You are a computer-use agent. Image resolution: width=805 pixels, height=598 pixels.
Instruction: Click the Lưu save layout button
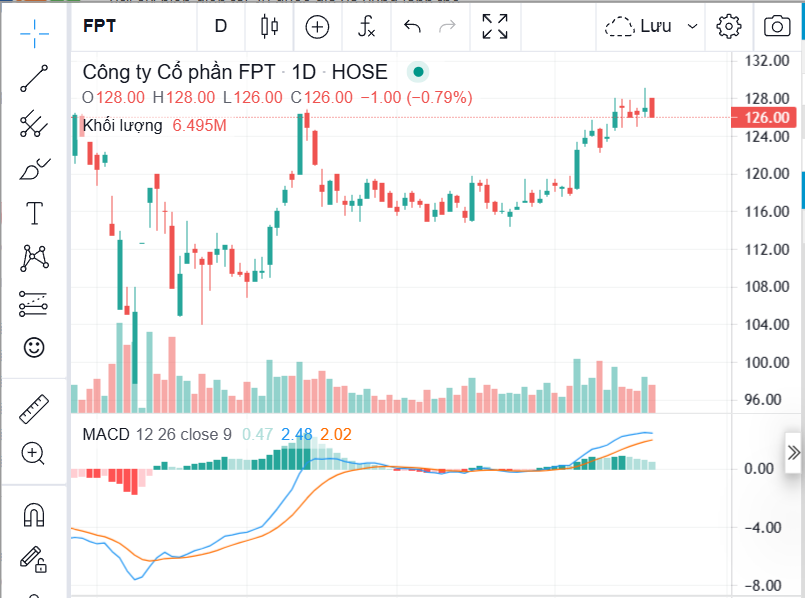pyautogui.click(x=639, y=26)
